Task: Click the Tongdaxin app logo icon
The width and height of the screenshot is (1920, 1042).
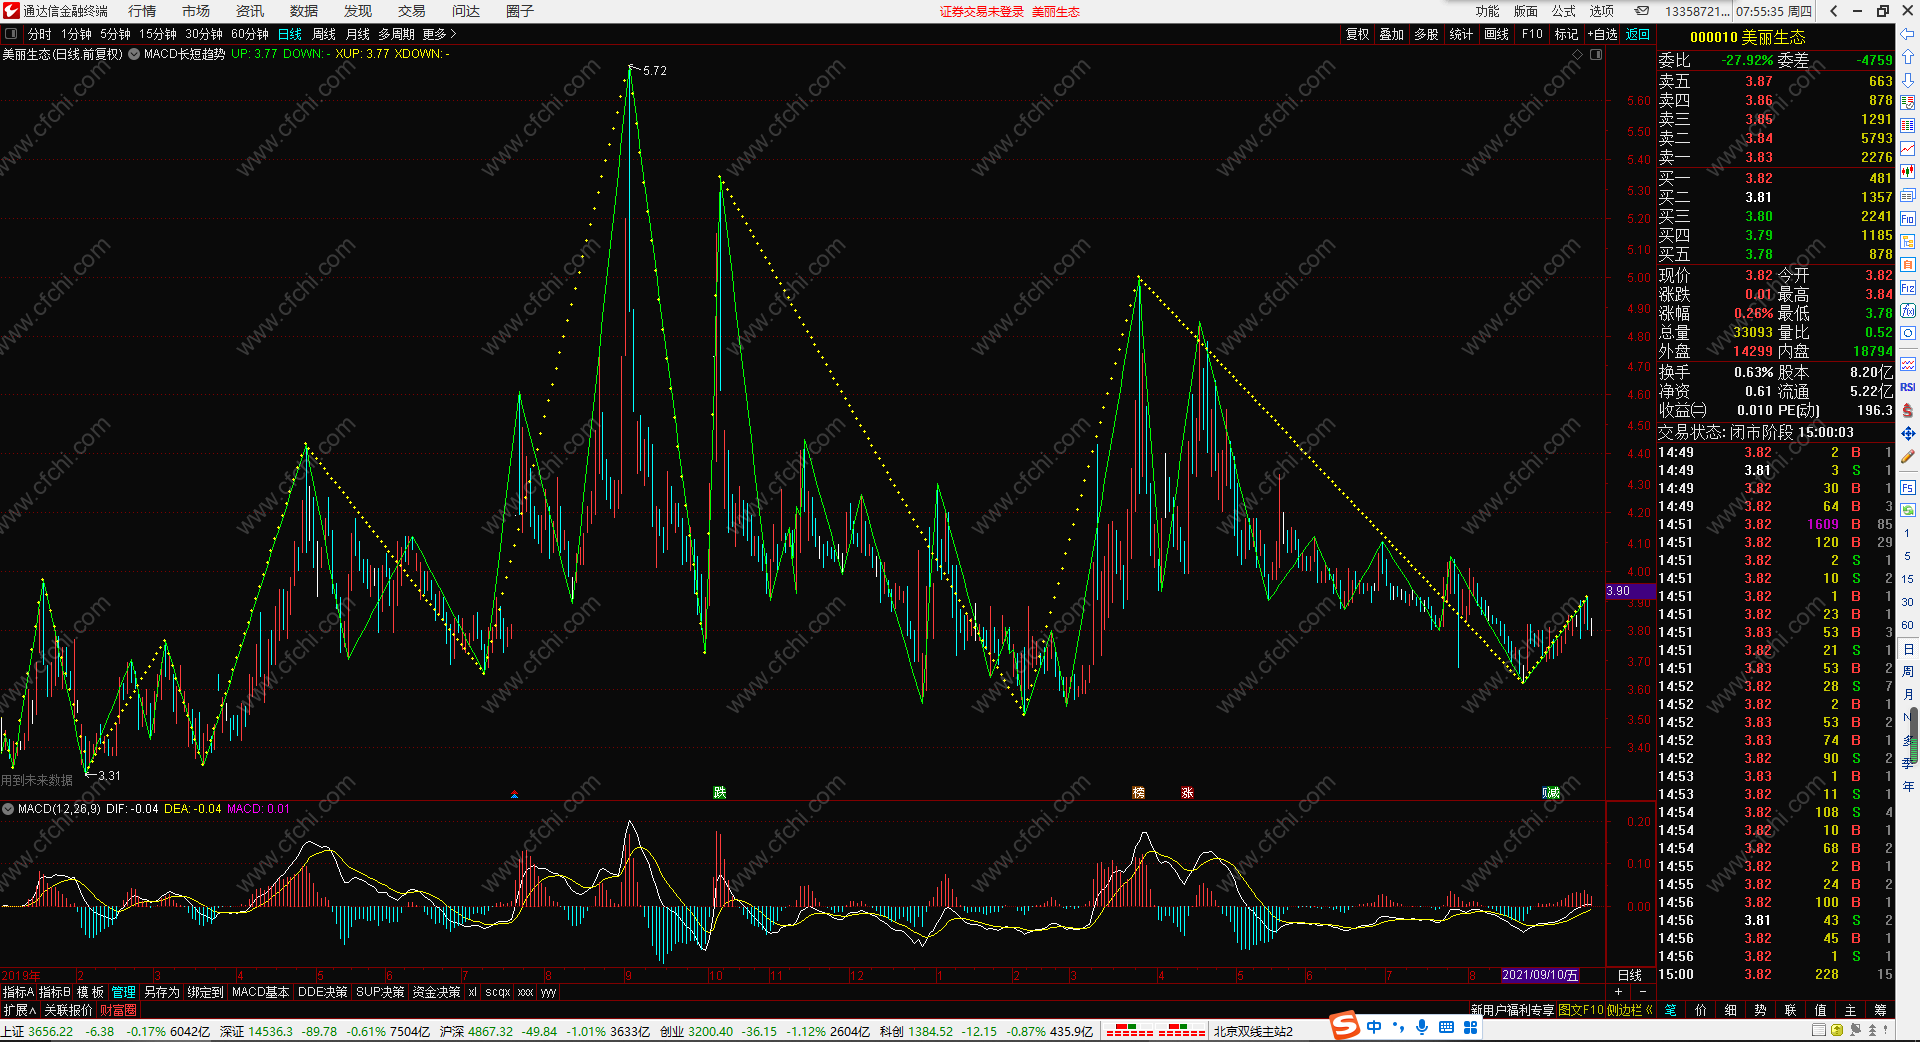Action: point(11,11)
